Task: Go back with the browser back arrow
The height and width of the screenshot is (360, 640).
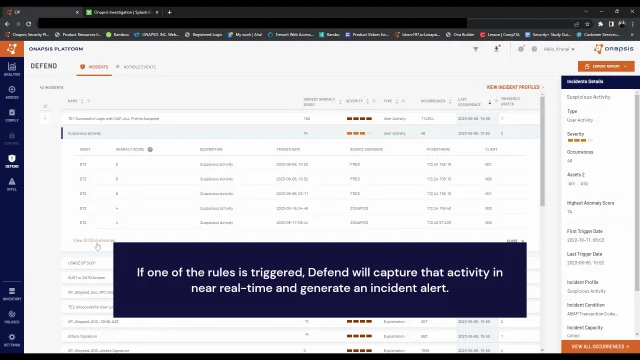Action: tap(7, 24)
